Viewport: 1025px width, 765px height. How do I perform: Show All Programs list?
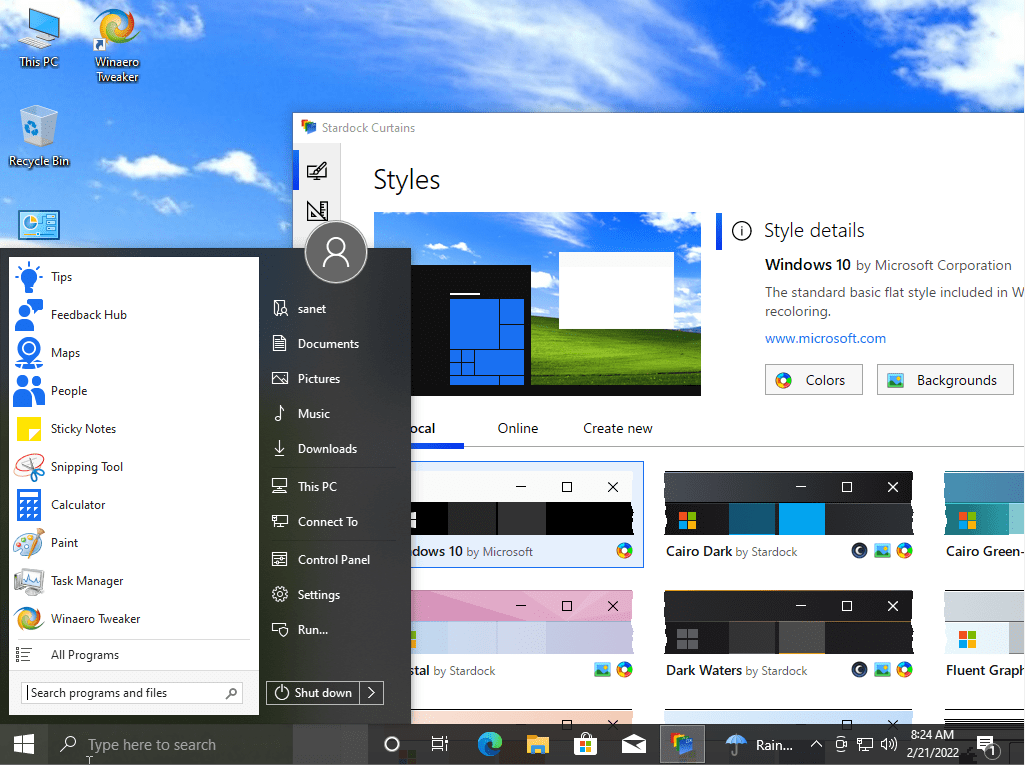[134, 654]
